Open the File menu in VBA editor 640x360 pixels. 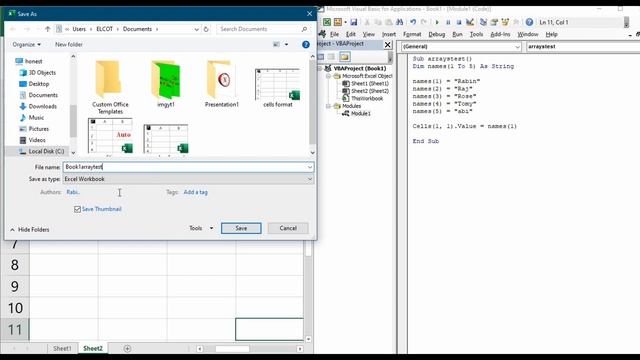334,34
